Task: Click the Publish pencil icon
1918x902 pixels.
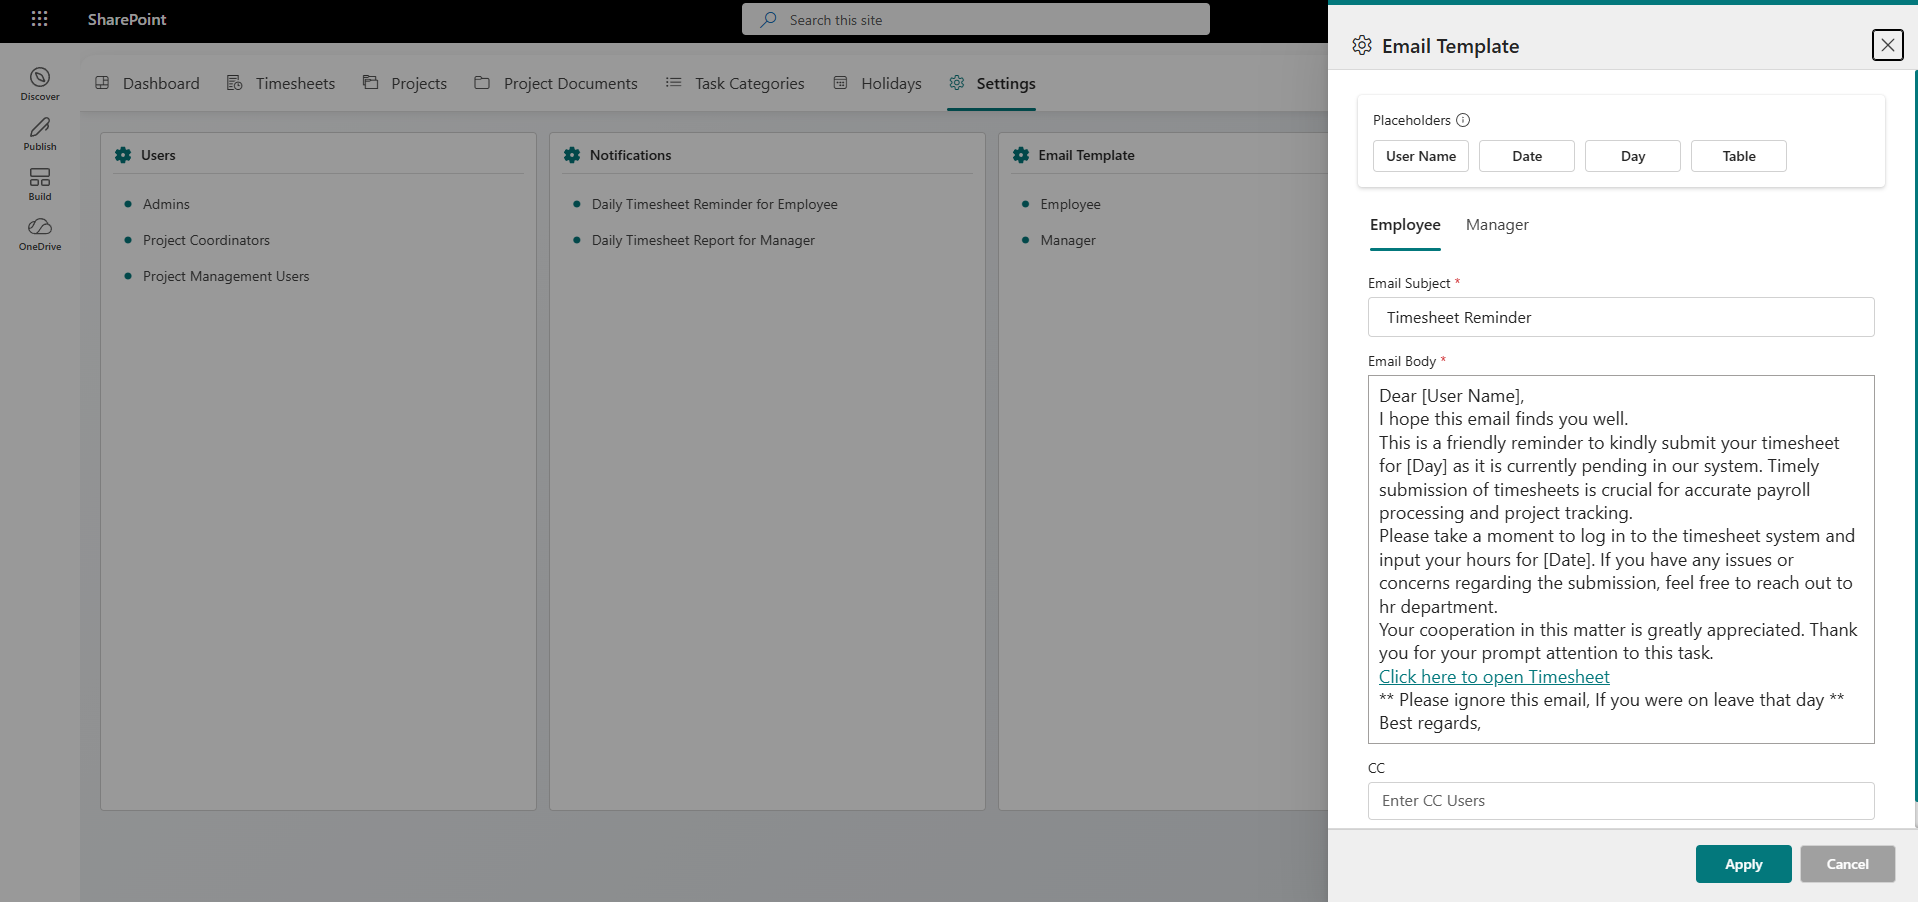Action: point(40,127)
